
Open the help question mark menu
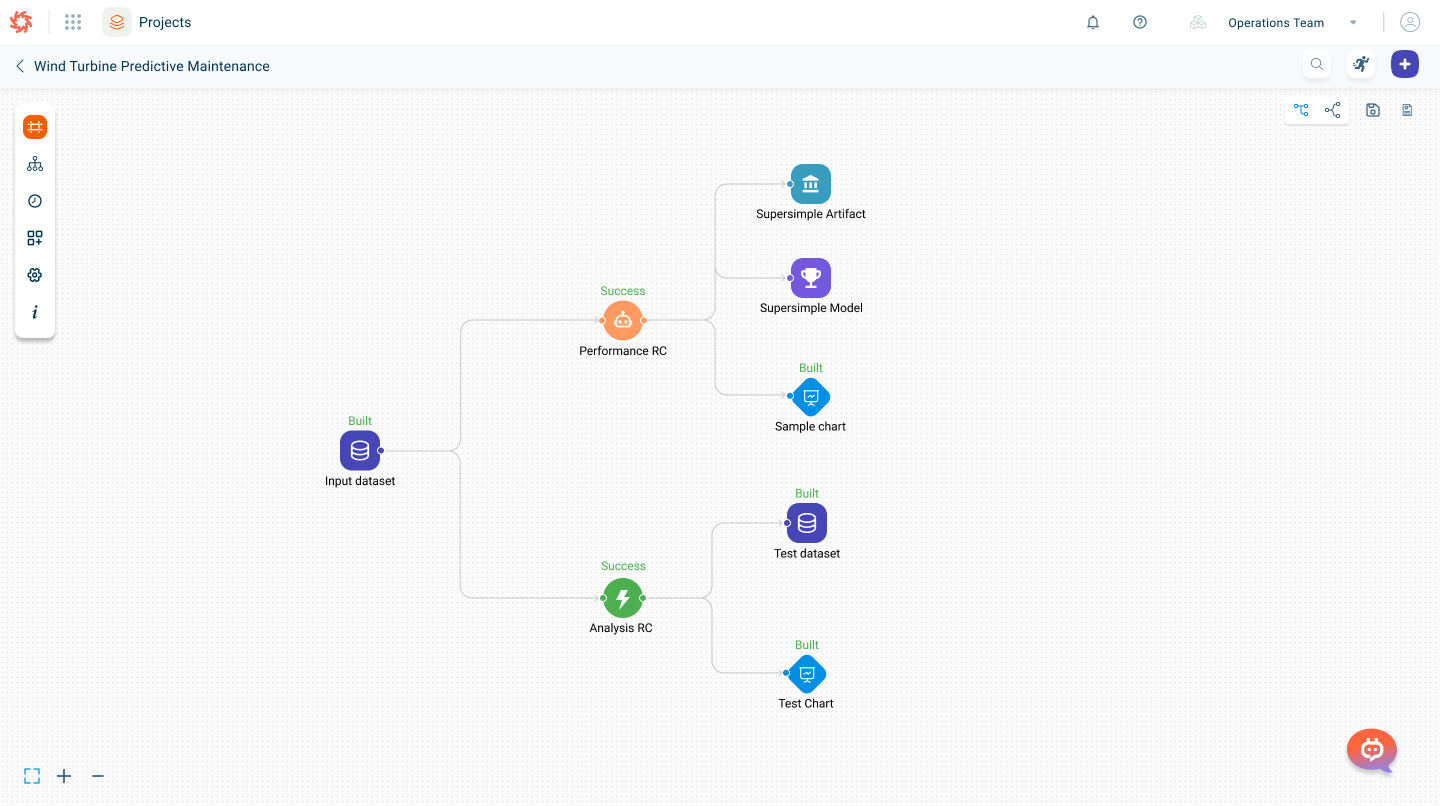pyautogui.click(x=1139, y=22)
